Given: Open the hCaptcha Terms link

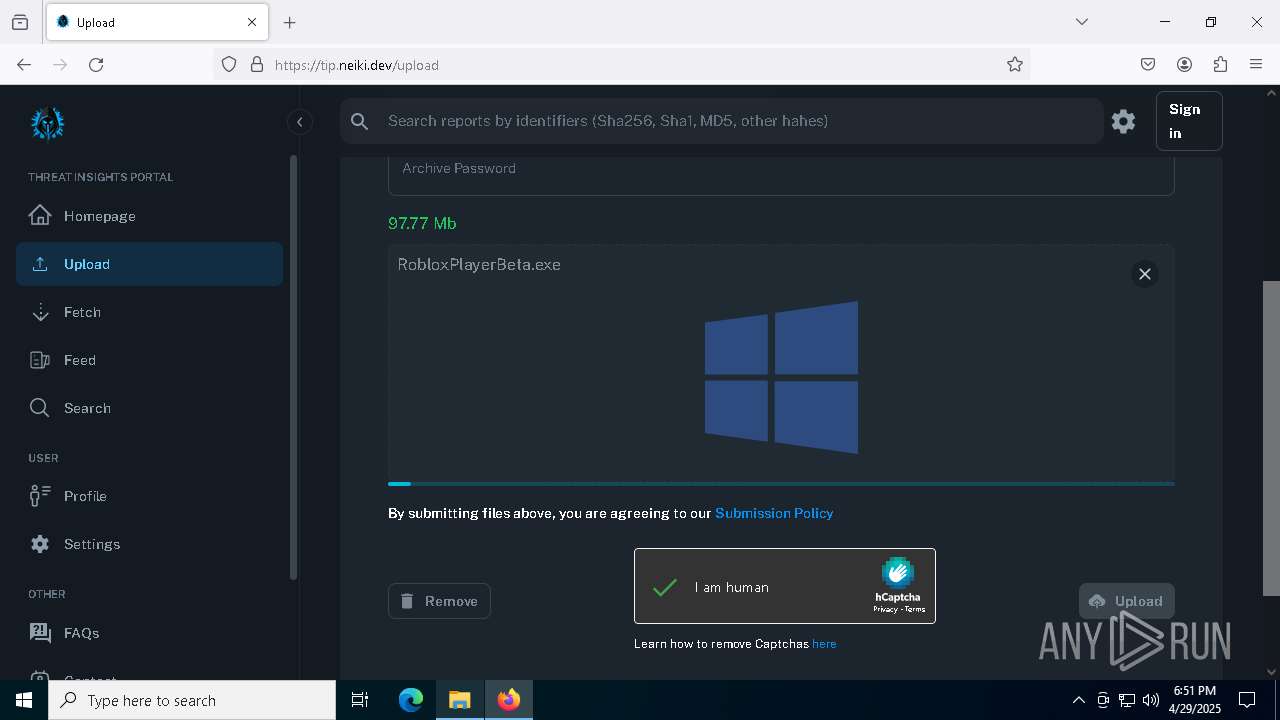Looking at the screenshot, I should tap(915, 609).
